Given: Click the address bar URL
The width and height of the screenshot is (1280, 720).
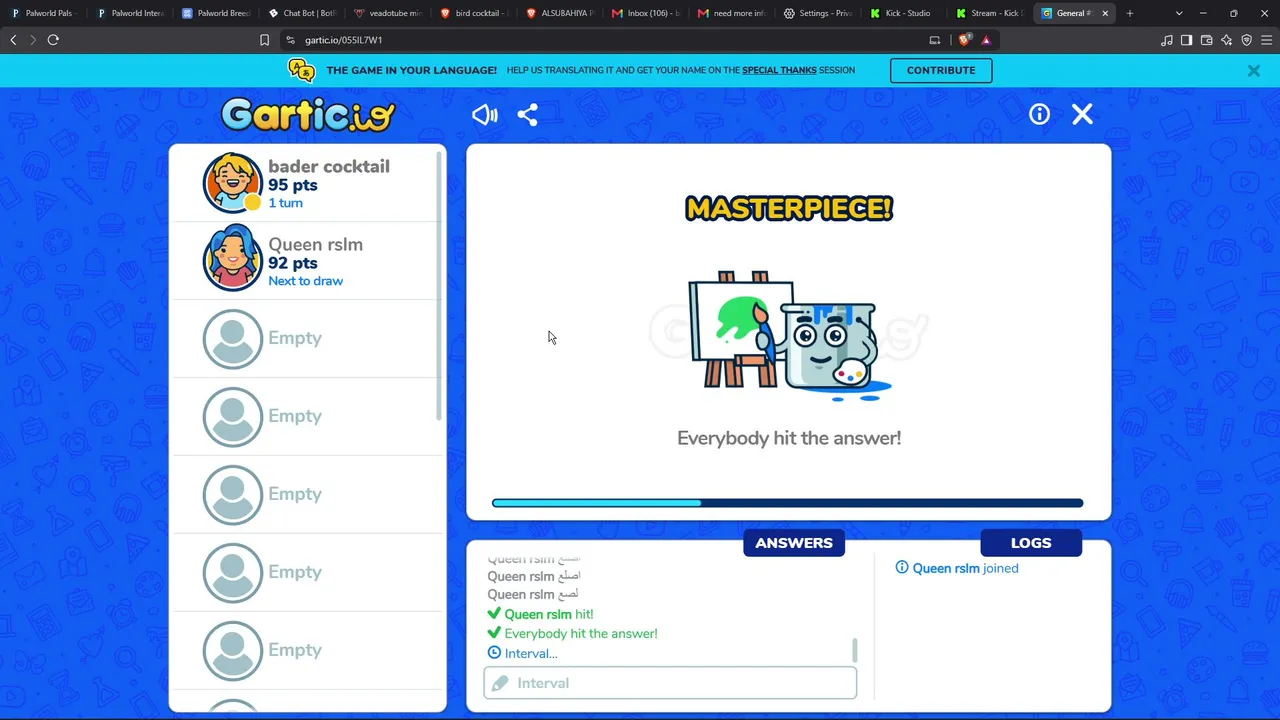Looking at the screenshot, I should click(343, 40).
